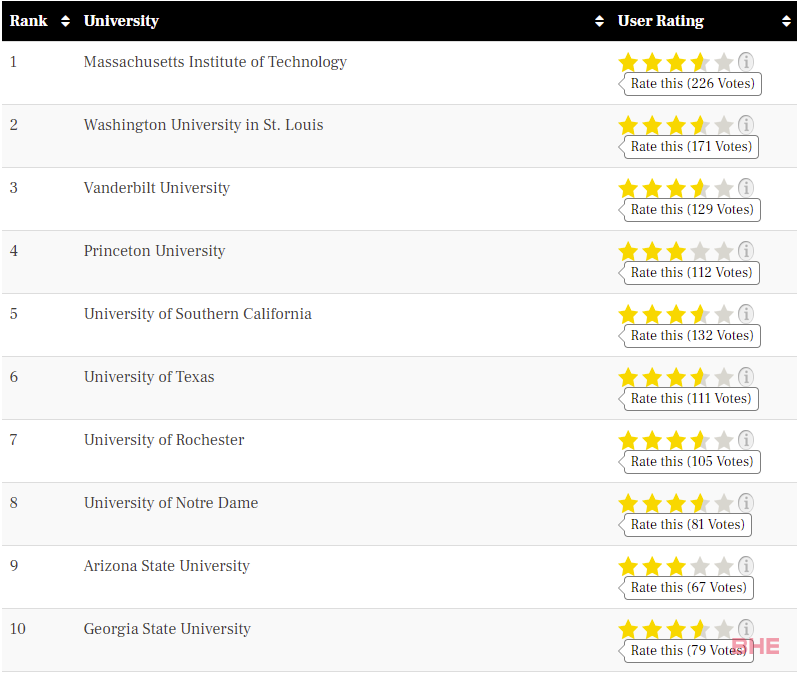The width and height of the screenshot is (799, 674).
Task: Click info icon for University of Rochester
Action: [746, 440]
